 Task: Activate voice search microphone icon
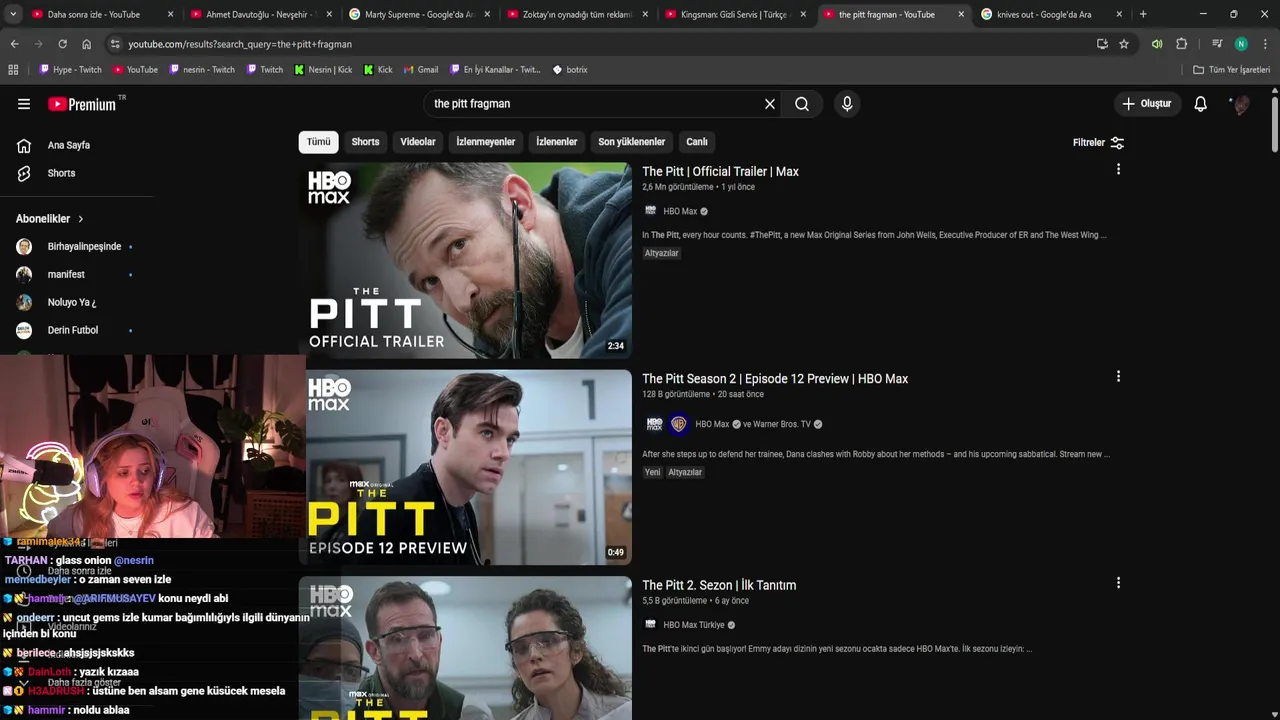[x=847, y=104]
